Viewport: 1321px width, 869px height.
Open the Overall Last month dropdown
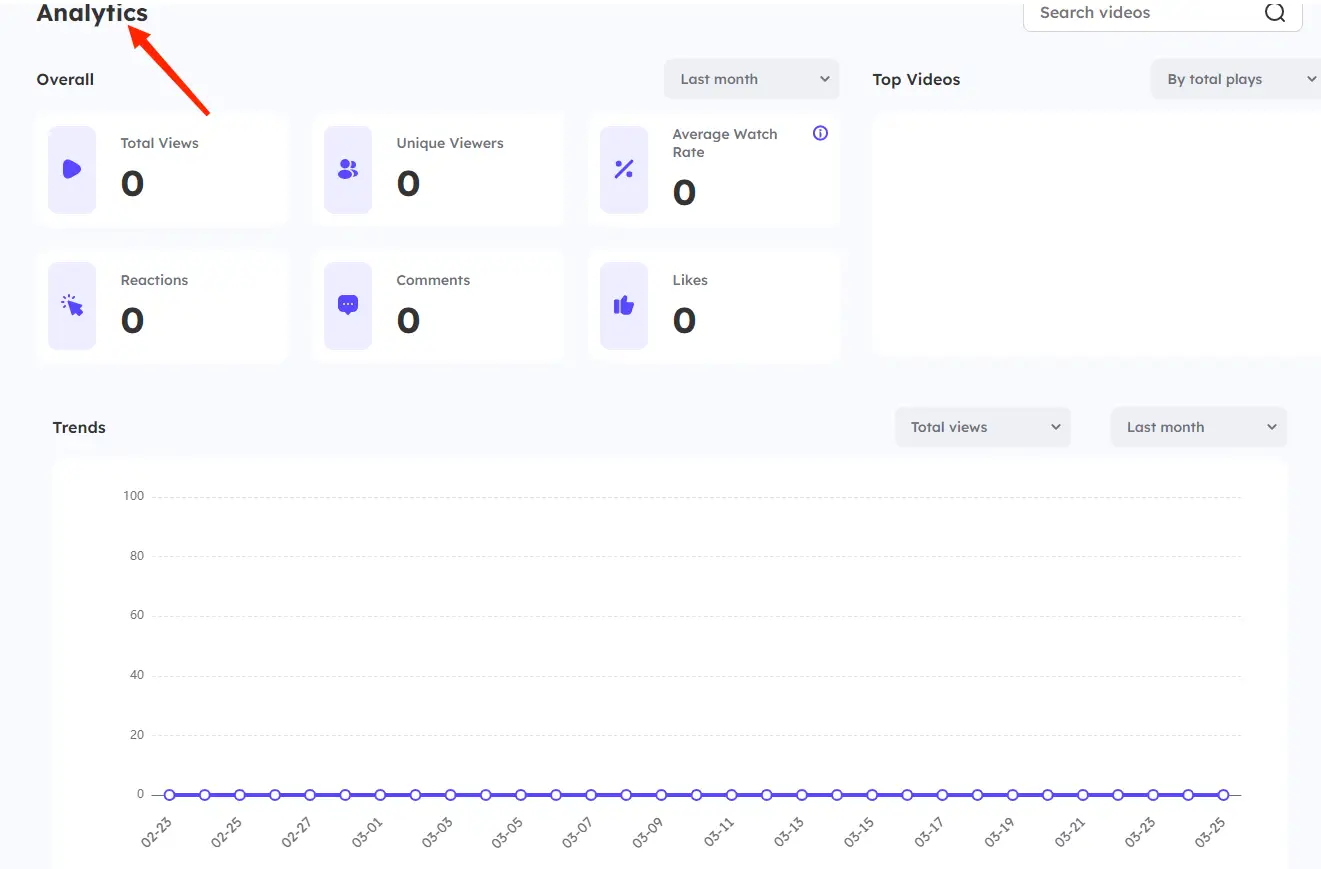(x=751, y=79)
